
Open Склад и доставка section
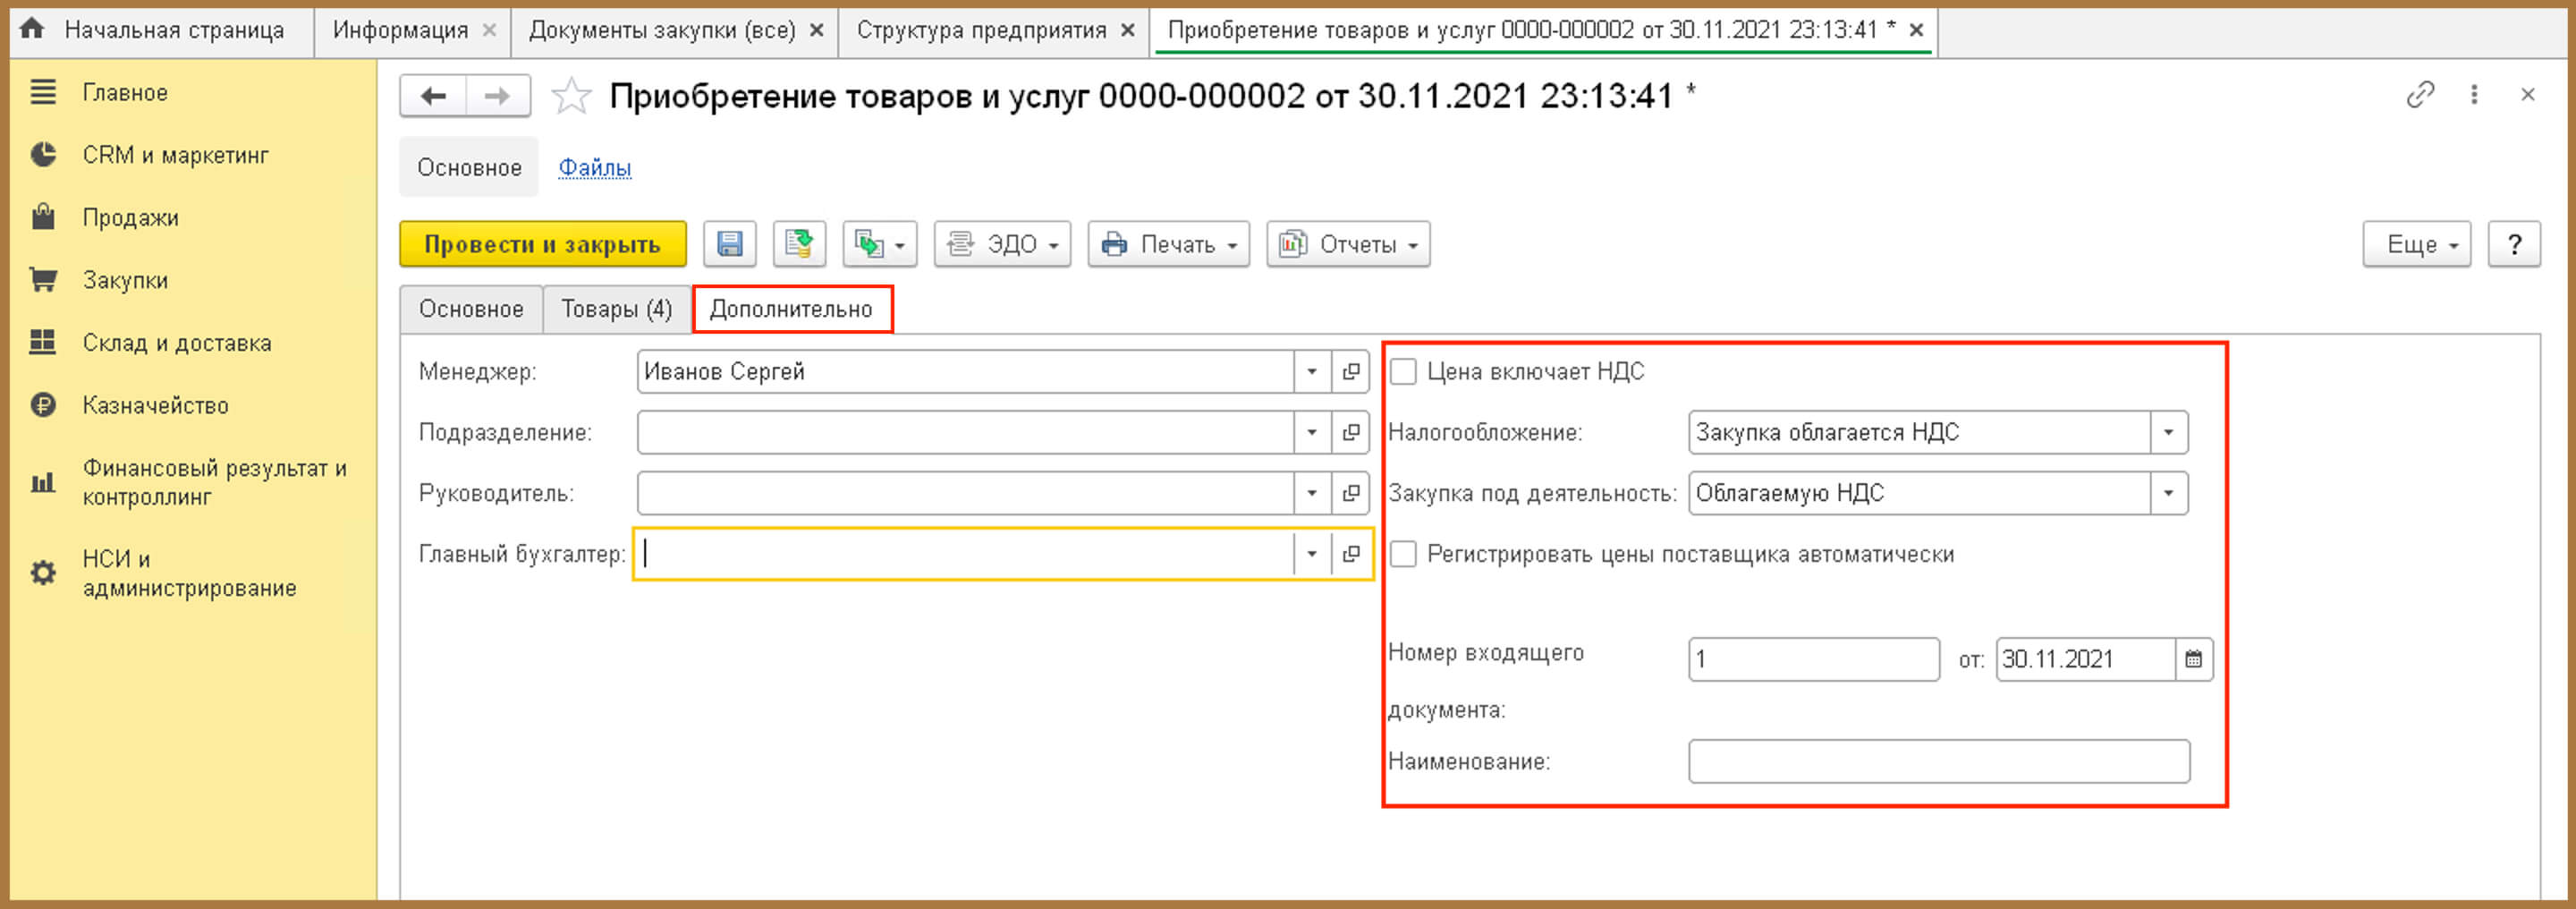(177, 342)
